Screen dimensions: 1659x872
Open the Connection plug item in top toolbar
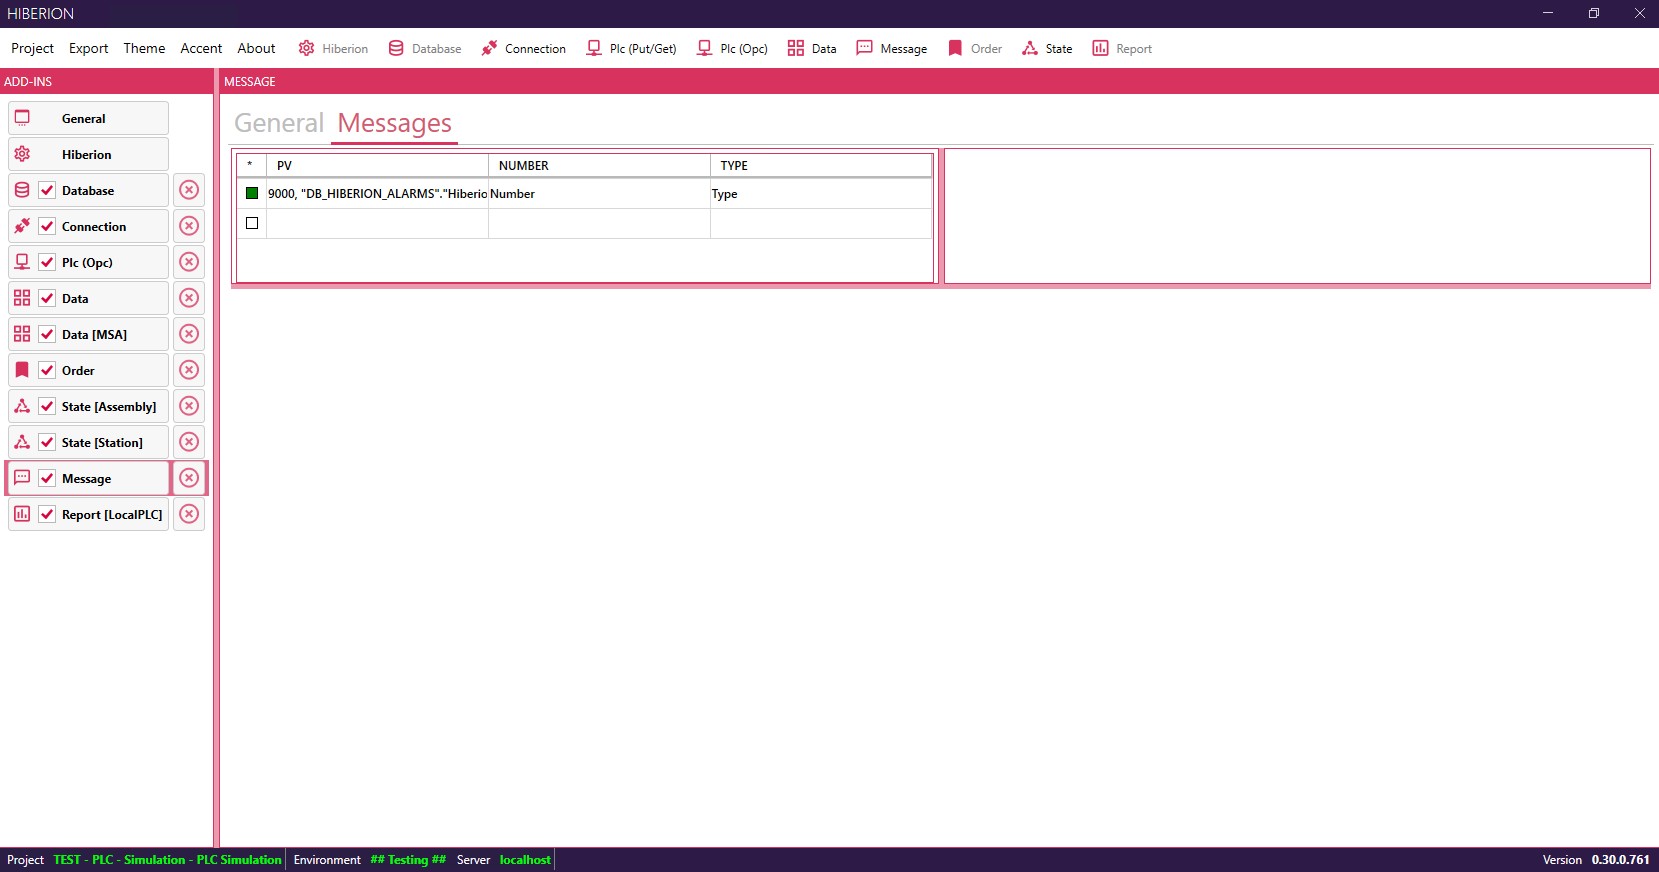pos(523,48)
